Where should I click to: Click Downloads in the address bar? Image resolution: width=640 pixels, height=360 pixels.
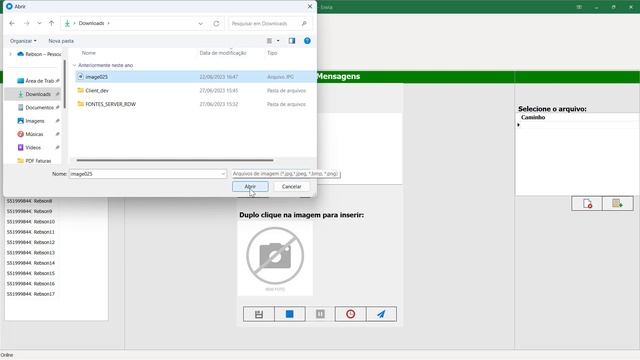91,23
